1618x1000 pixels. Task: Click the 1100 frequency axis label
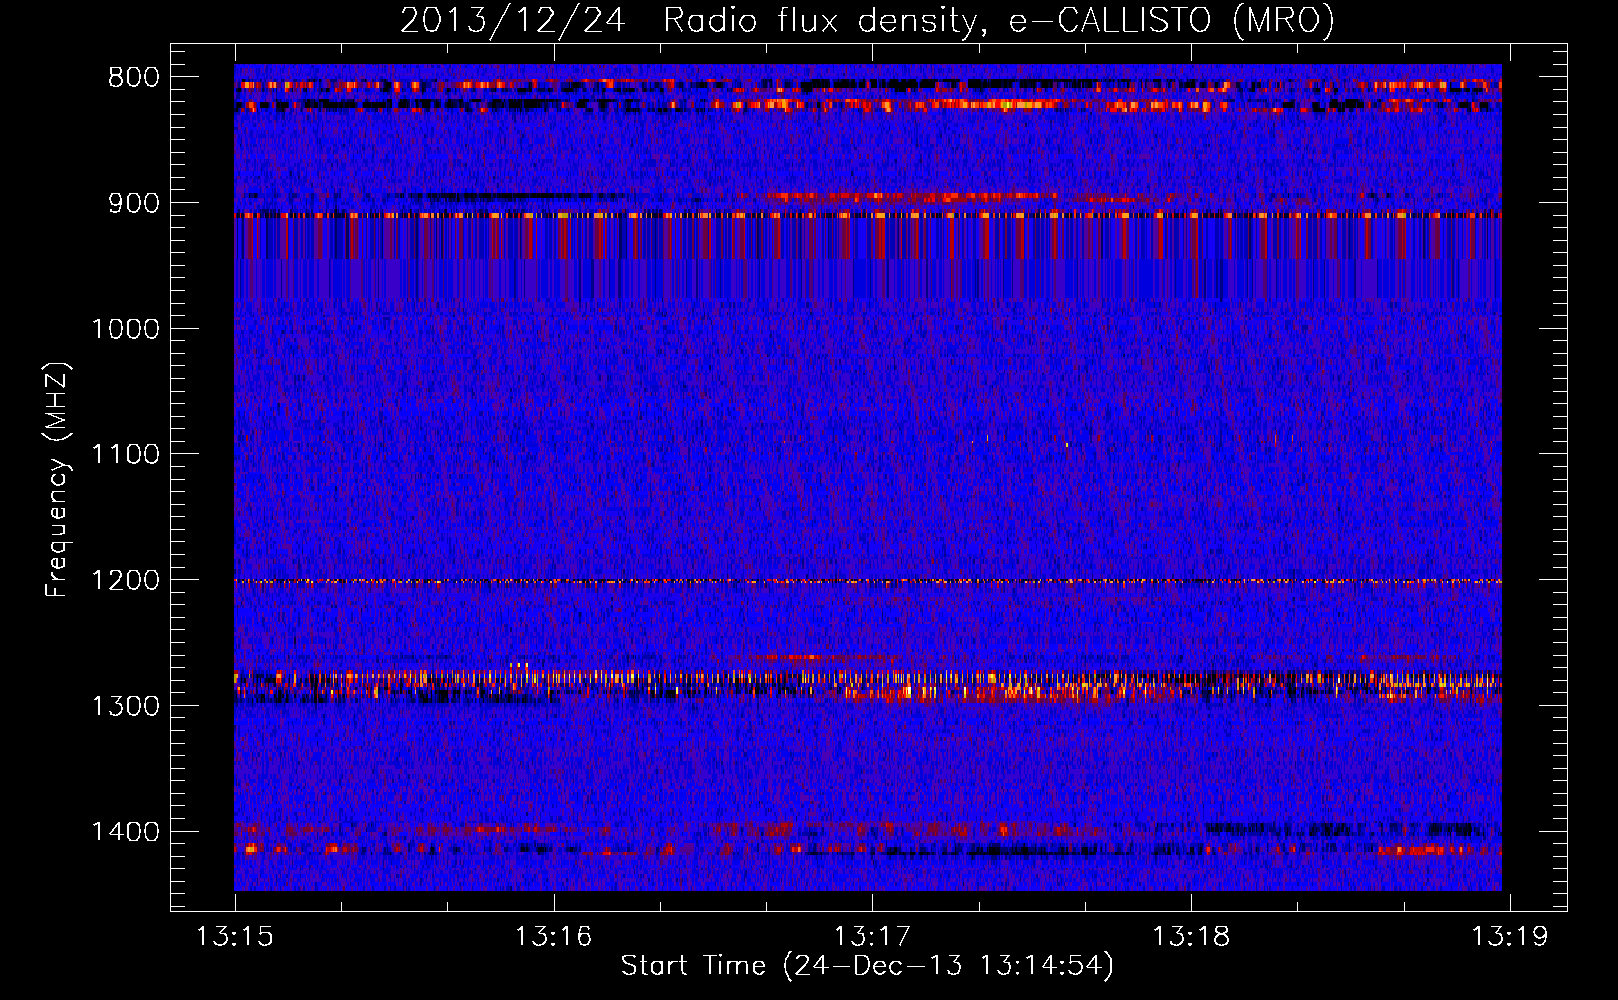pos(126,455)
